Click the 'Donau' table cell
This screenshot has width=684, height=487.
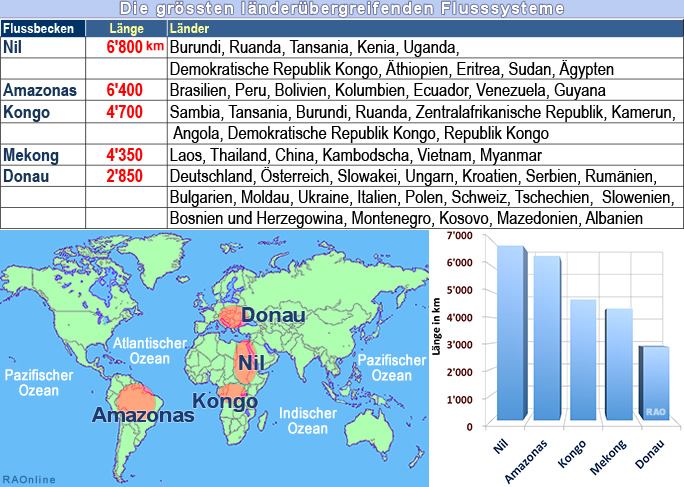point(43,176)
